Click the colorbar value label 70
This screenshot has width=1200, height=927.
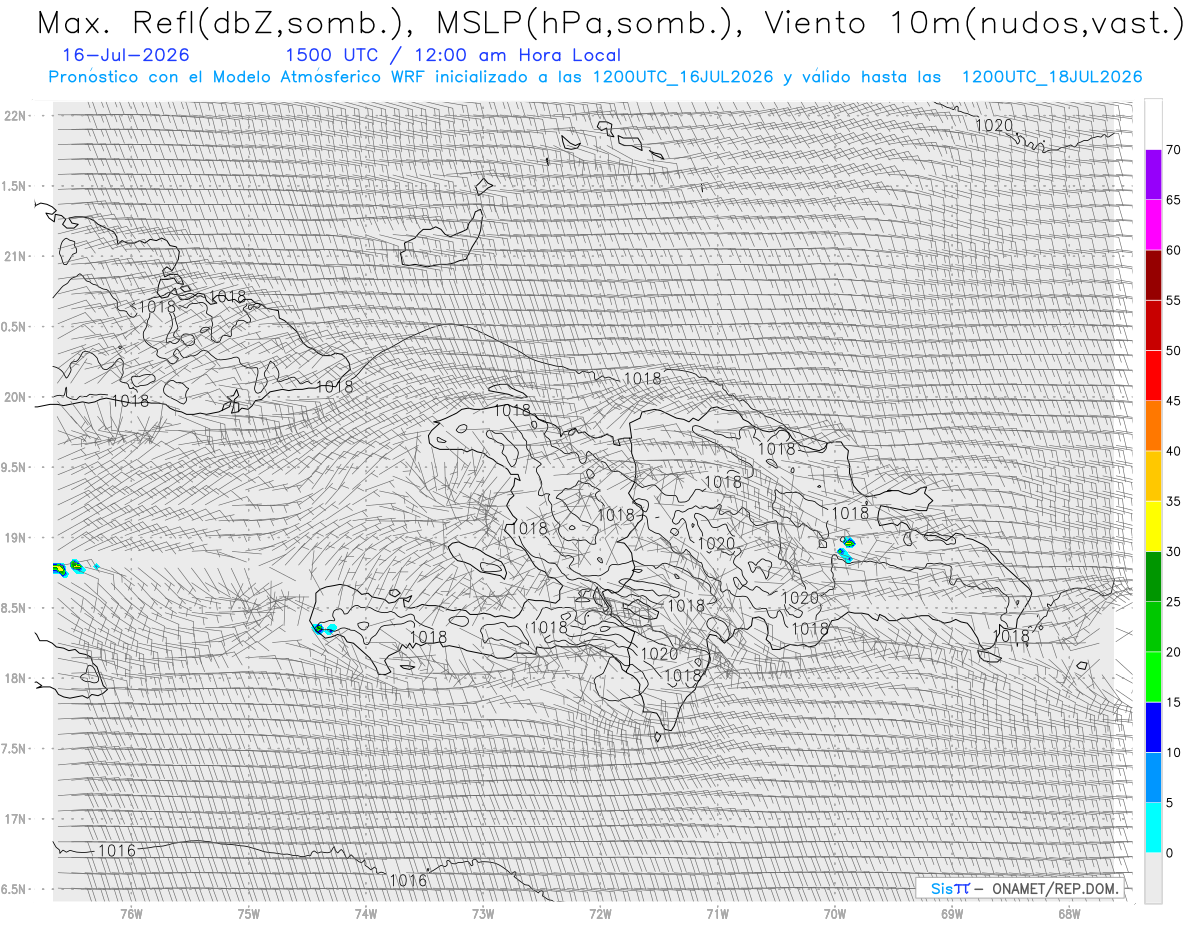pos(1173,150)
